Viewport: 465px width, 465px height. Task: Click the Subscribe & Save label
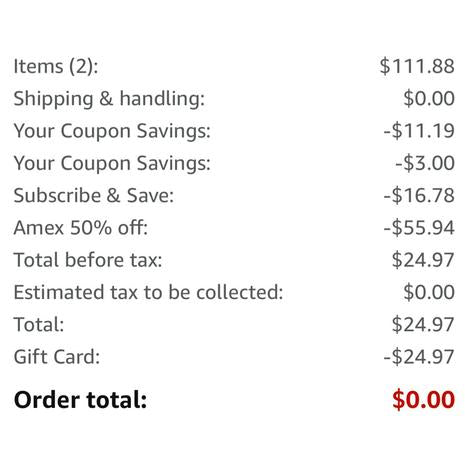point(94,195)
